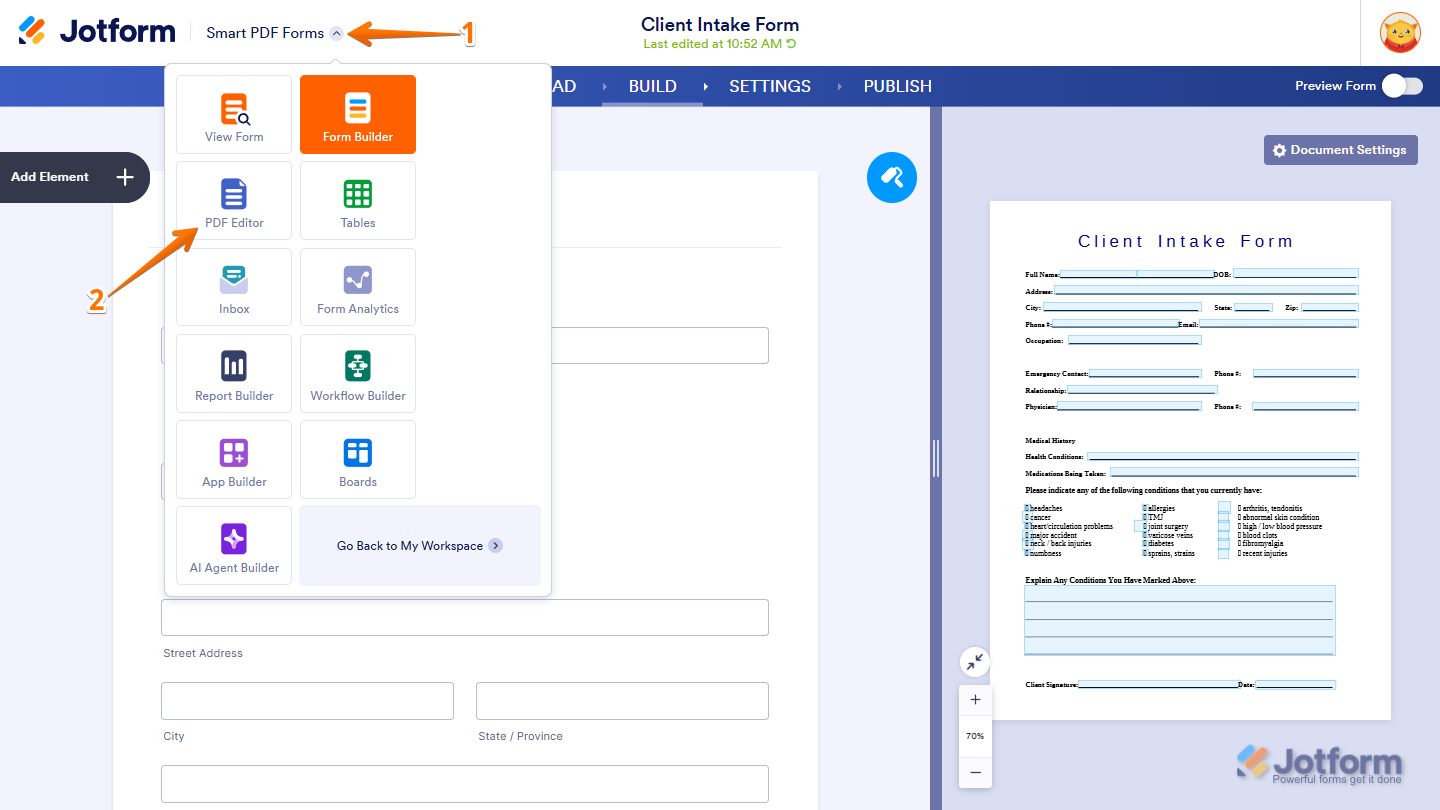The image size is (1440, 810).
Task: Open View Form from the product menu
Action: click(234, 115)
